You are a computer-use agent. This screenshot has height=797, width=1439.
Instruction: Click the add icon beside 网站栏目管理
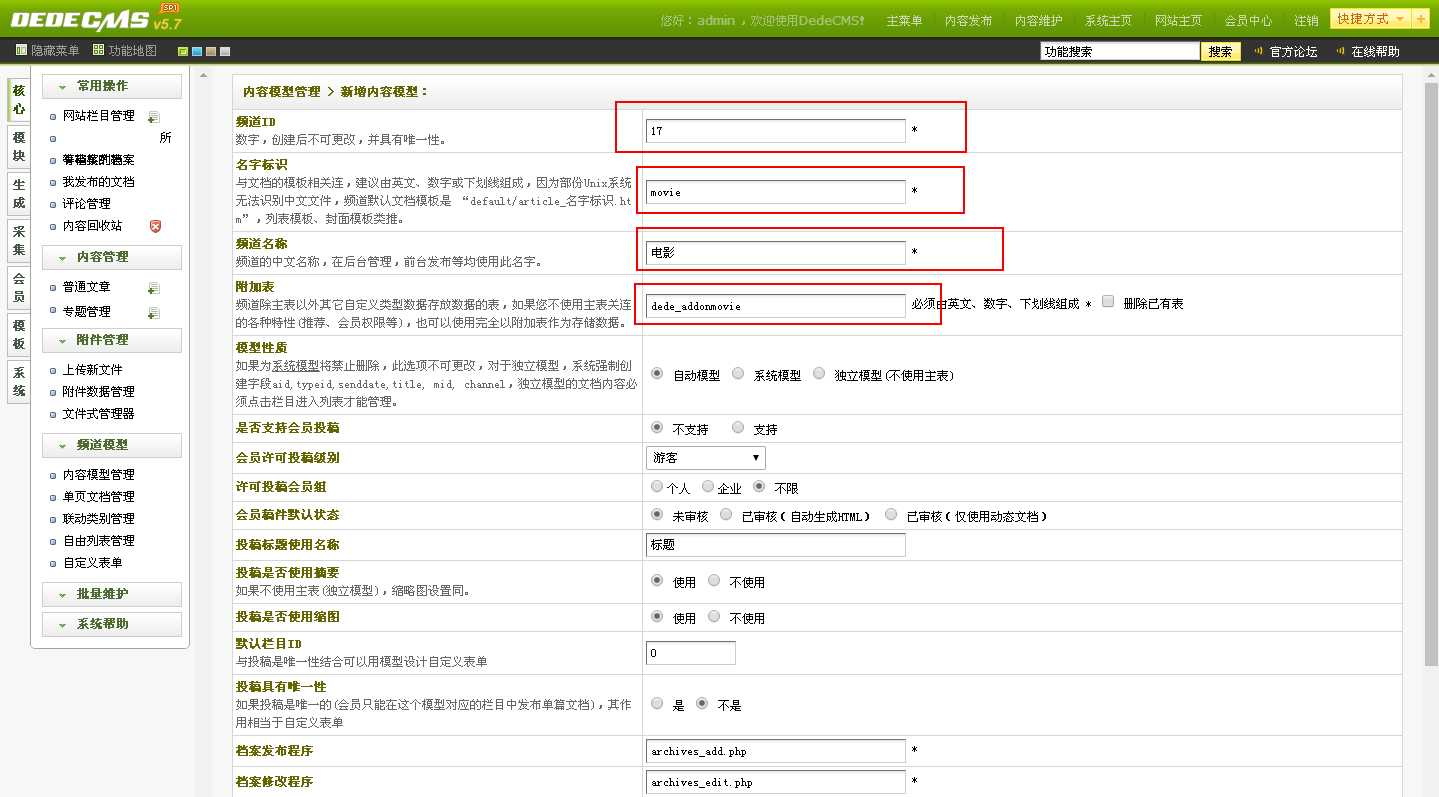(x=154, y=117)
